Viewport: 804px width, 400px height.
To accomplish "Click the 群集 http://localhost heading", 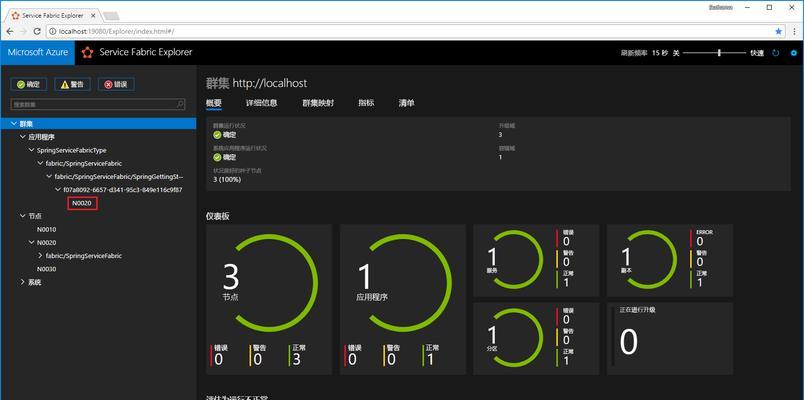I will 256,83.
